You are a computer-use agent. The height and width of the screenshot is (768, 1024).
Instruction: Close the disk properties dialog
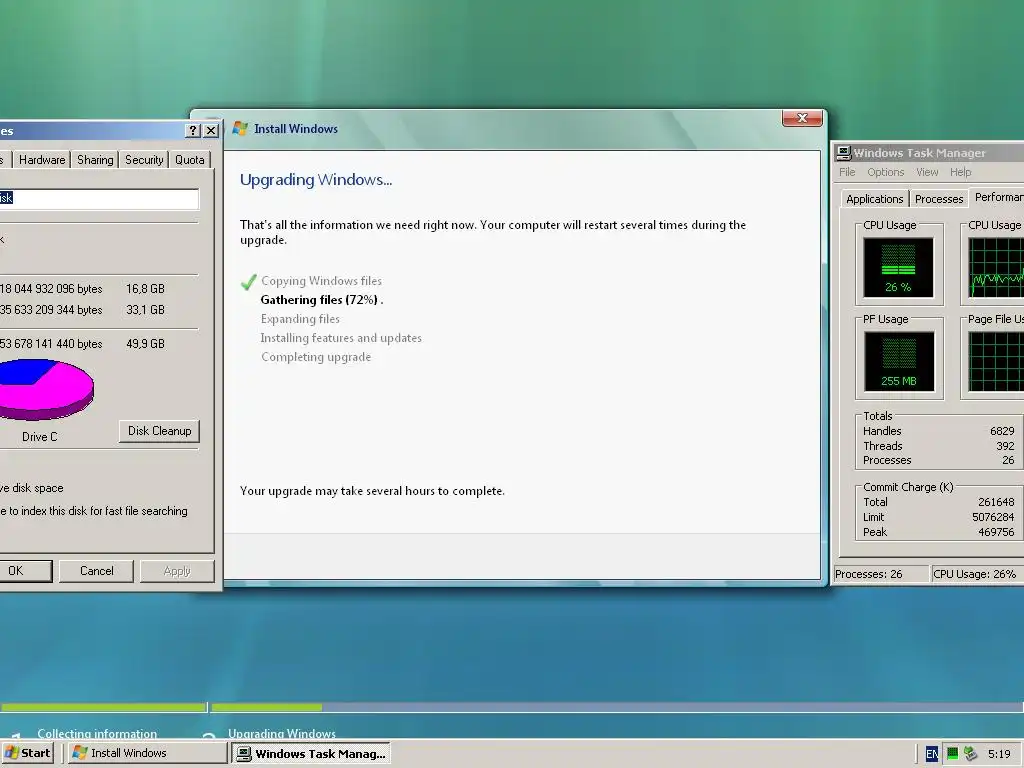(211, 131)
